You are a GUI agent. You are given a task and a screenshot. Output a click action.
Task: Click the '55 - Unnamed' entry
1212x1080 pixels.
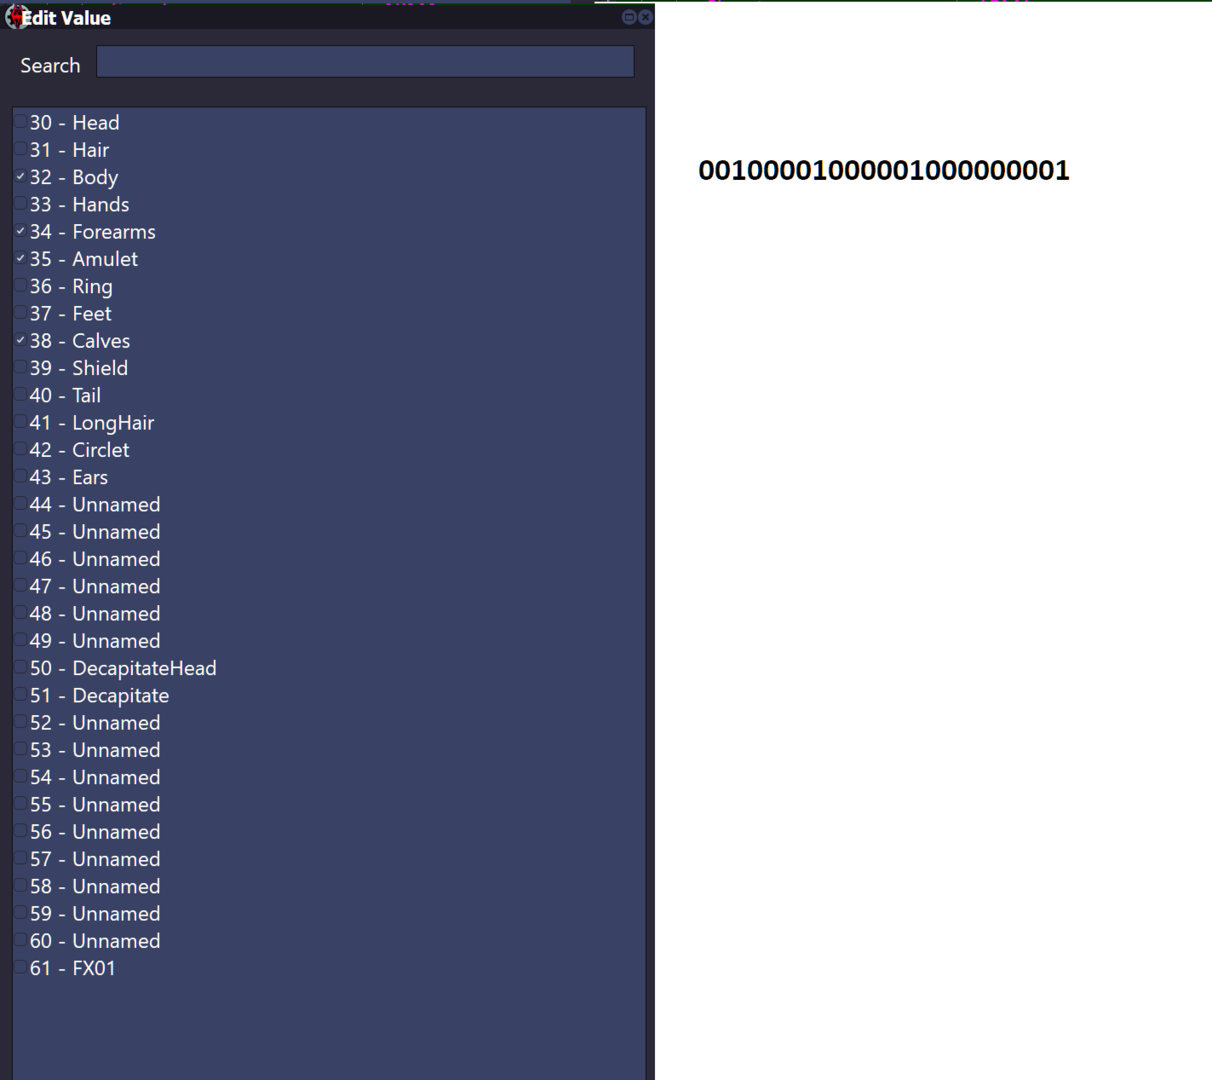click(95, 804)
